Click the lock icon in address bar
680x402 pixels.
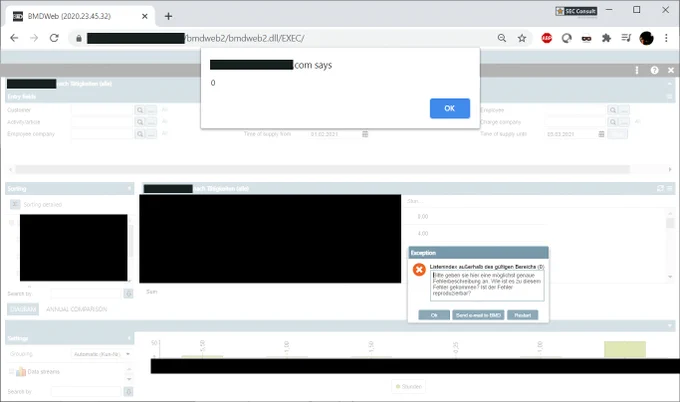click(78, 38)
